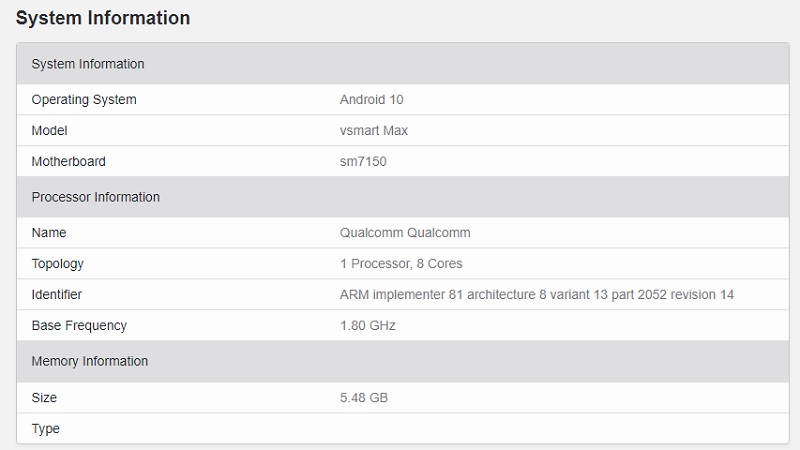Click the System Information page heading
The image size is (800, 450).
[x=103, y=18]
